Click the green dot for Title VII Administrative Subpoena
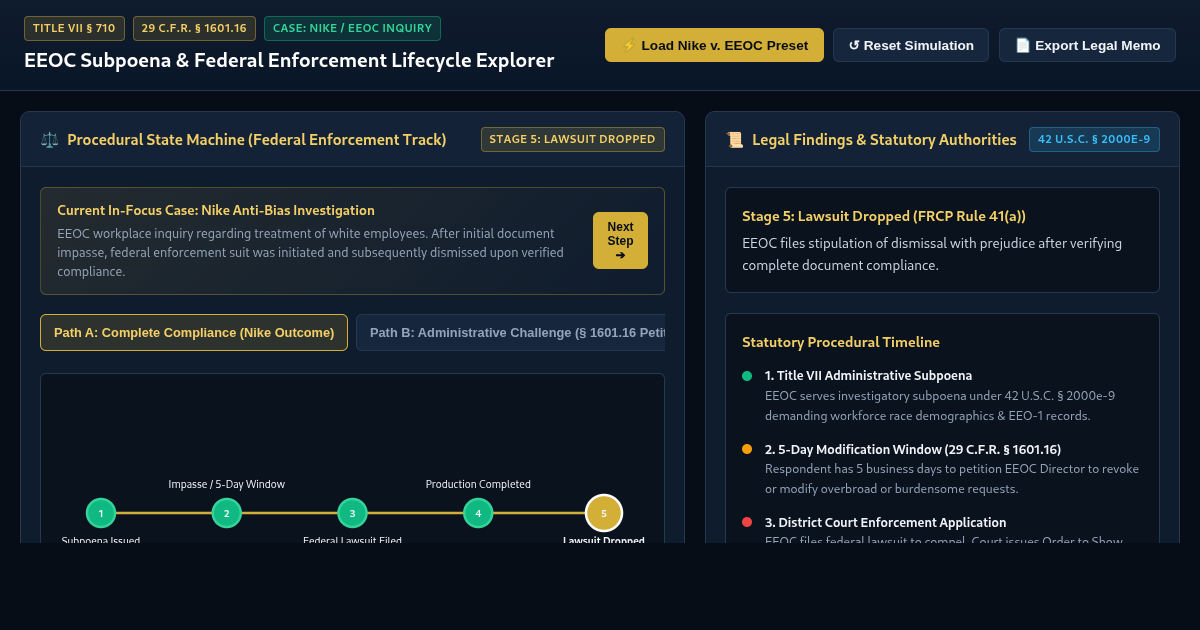Image resolution: width=1200 pixels, height=630 pixels. click(747, 376)
